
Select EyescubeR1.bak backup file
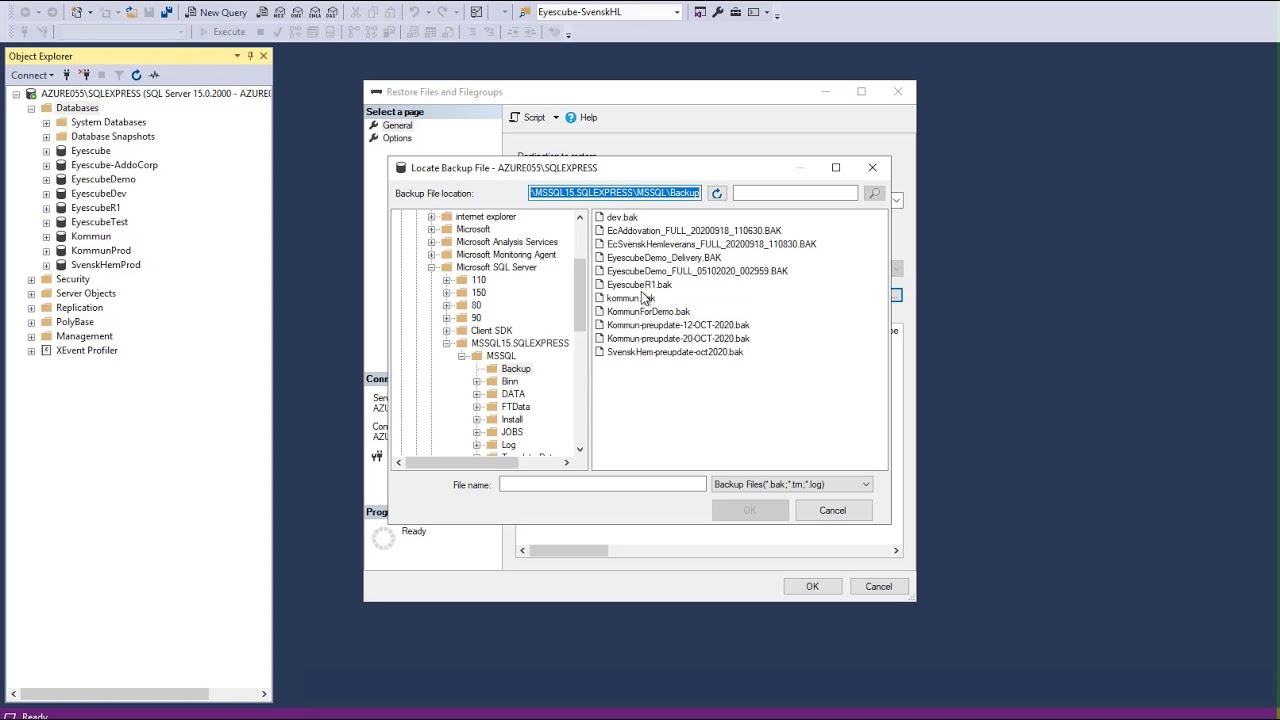pyautogui.click(x=639, y=285)
